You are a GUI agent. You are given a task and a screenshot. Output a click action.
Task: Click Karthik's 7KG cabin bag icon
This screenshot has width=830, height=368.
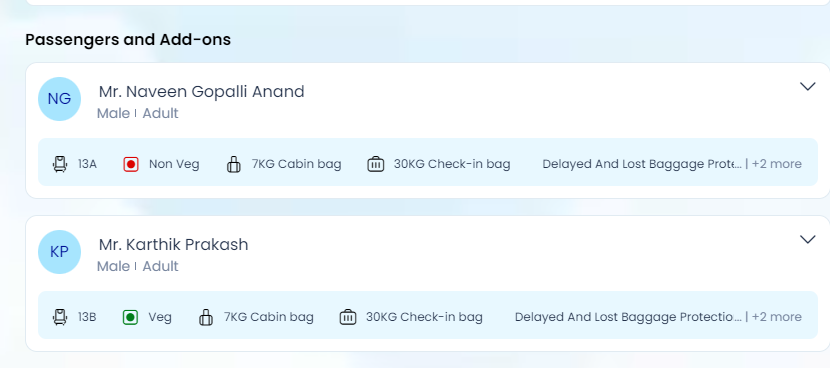coord(206,317)
